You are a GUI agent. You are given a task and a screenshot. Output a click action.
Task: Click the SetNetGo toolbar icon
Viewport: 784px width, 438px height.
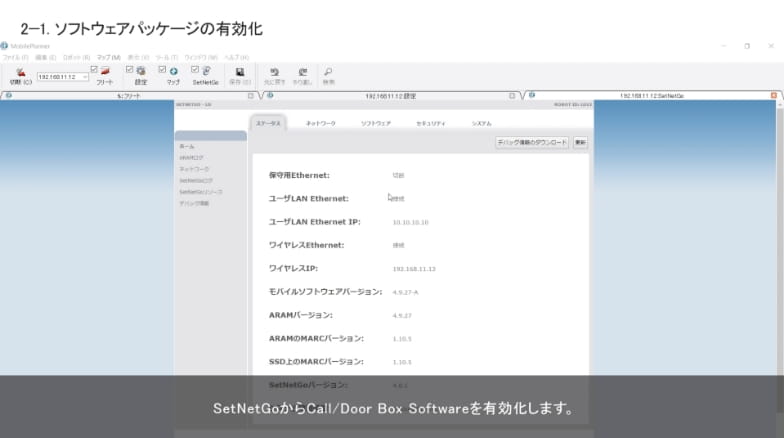point(206,71)
